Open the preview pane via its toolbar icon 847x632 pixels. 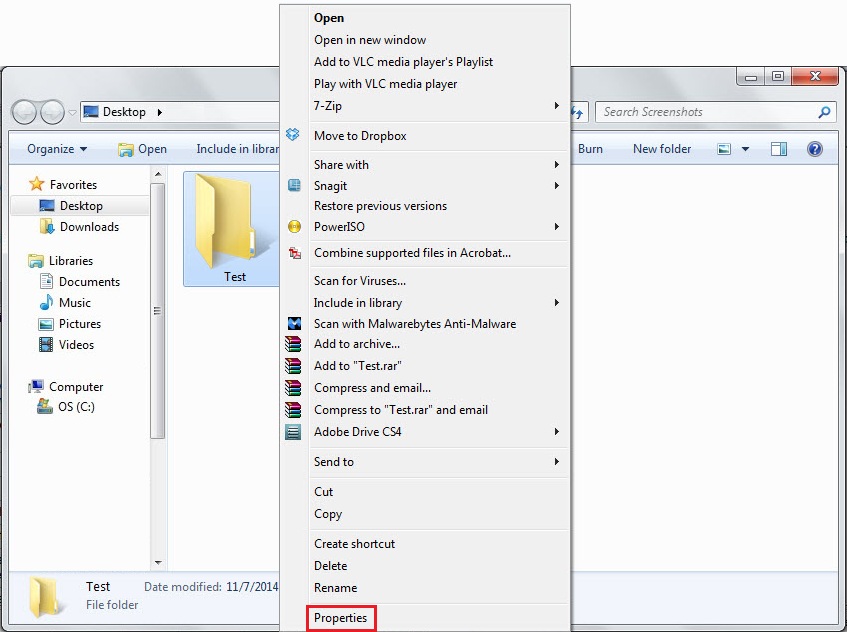778,148
